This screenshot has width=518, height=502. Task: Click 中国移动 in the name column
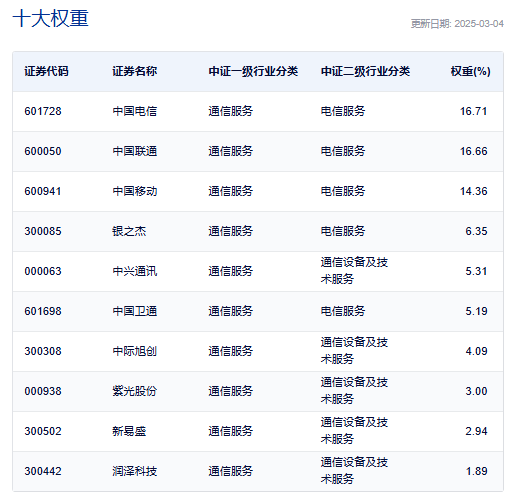click(135, 191)
